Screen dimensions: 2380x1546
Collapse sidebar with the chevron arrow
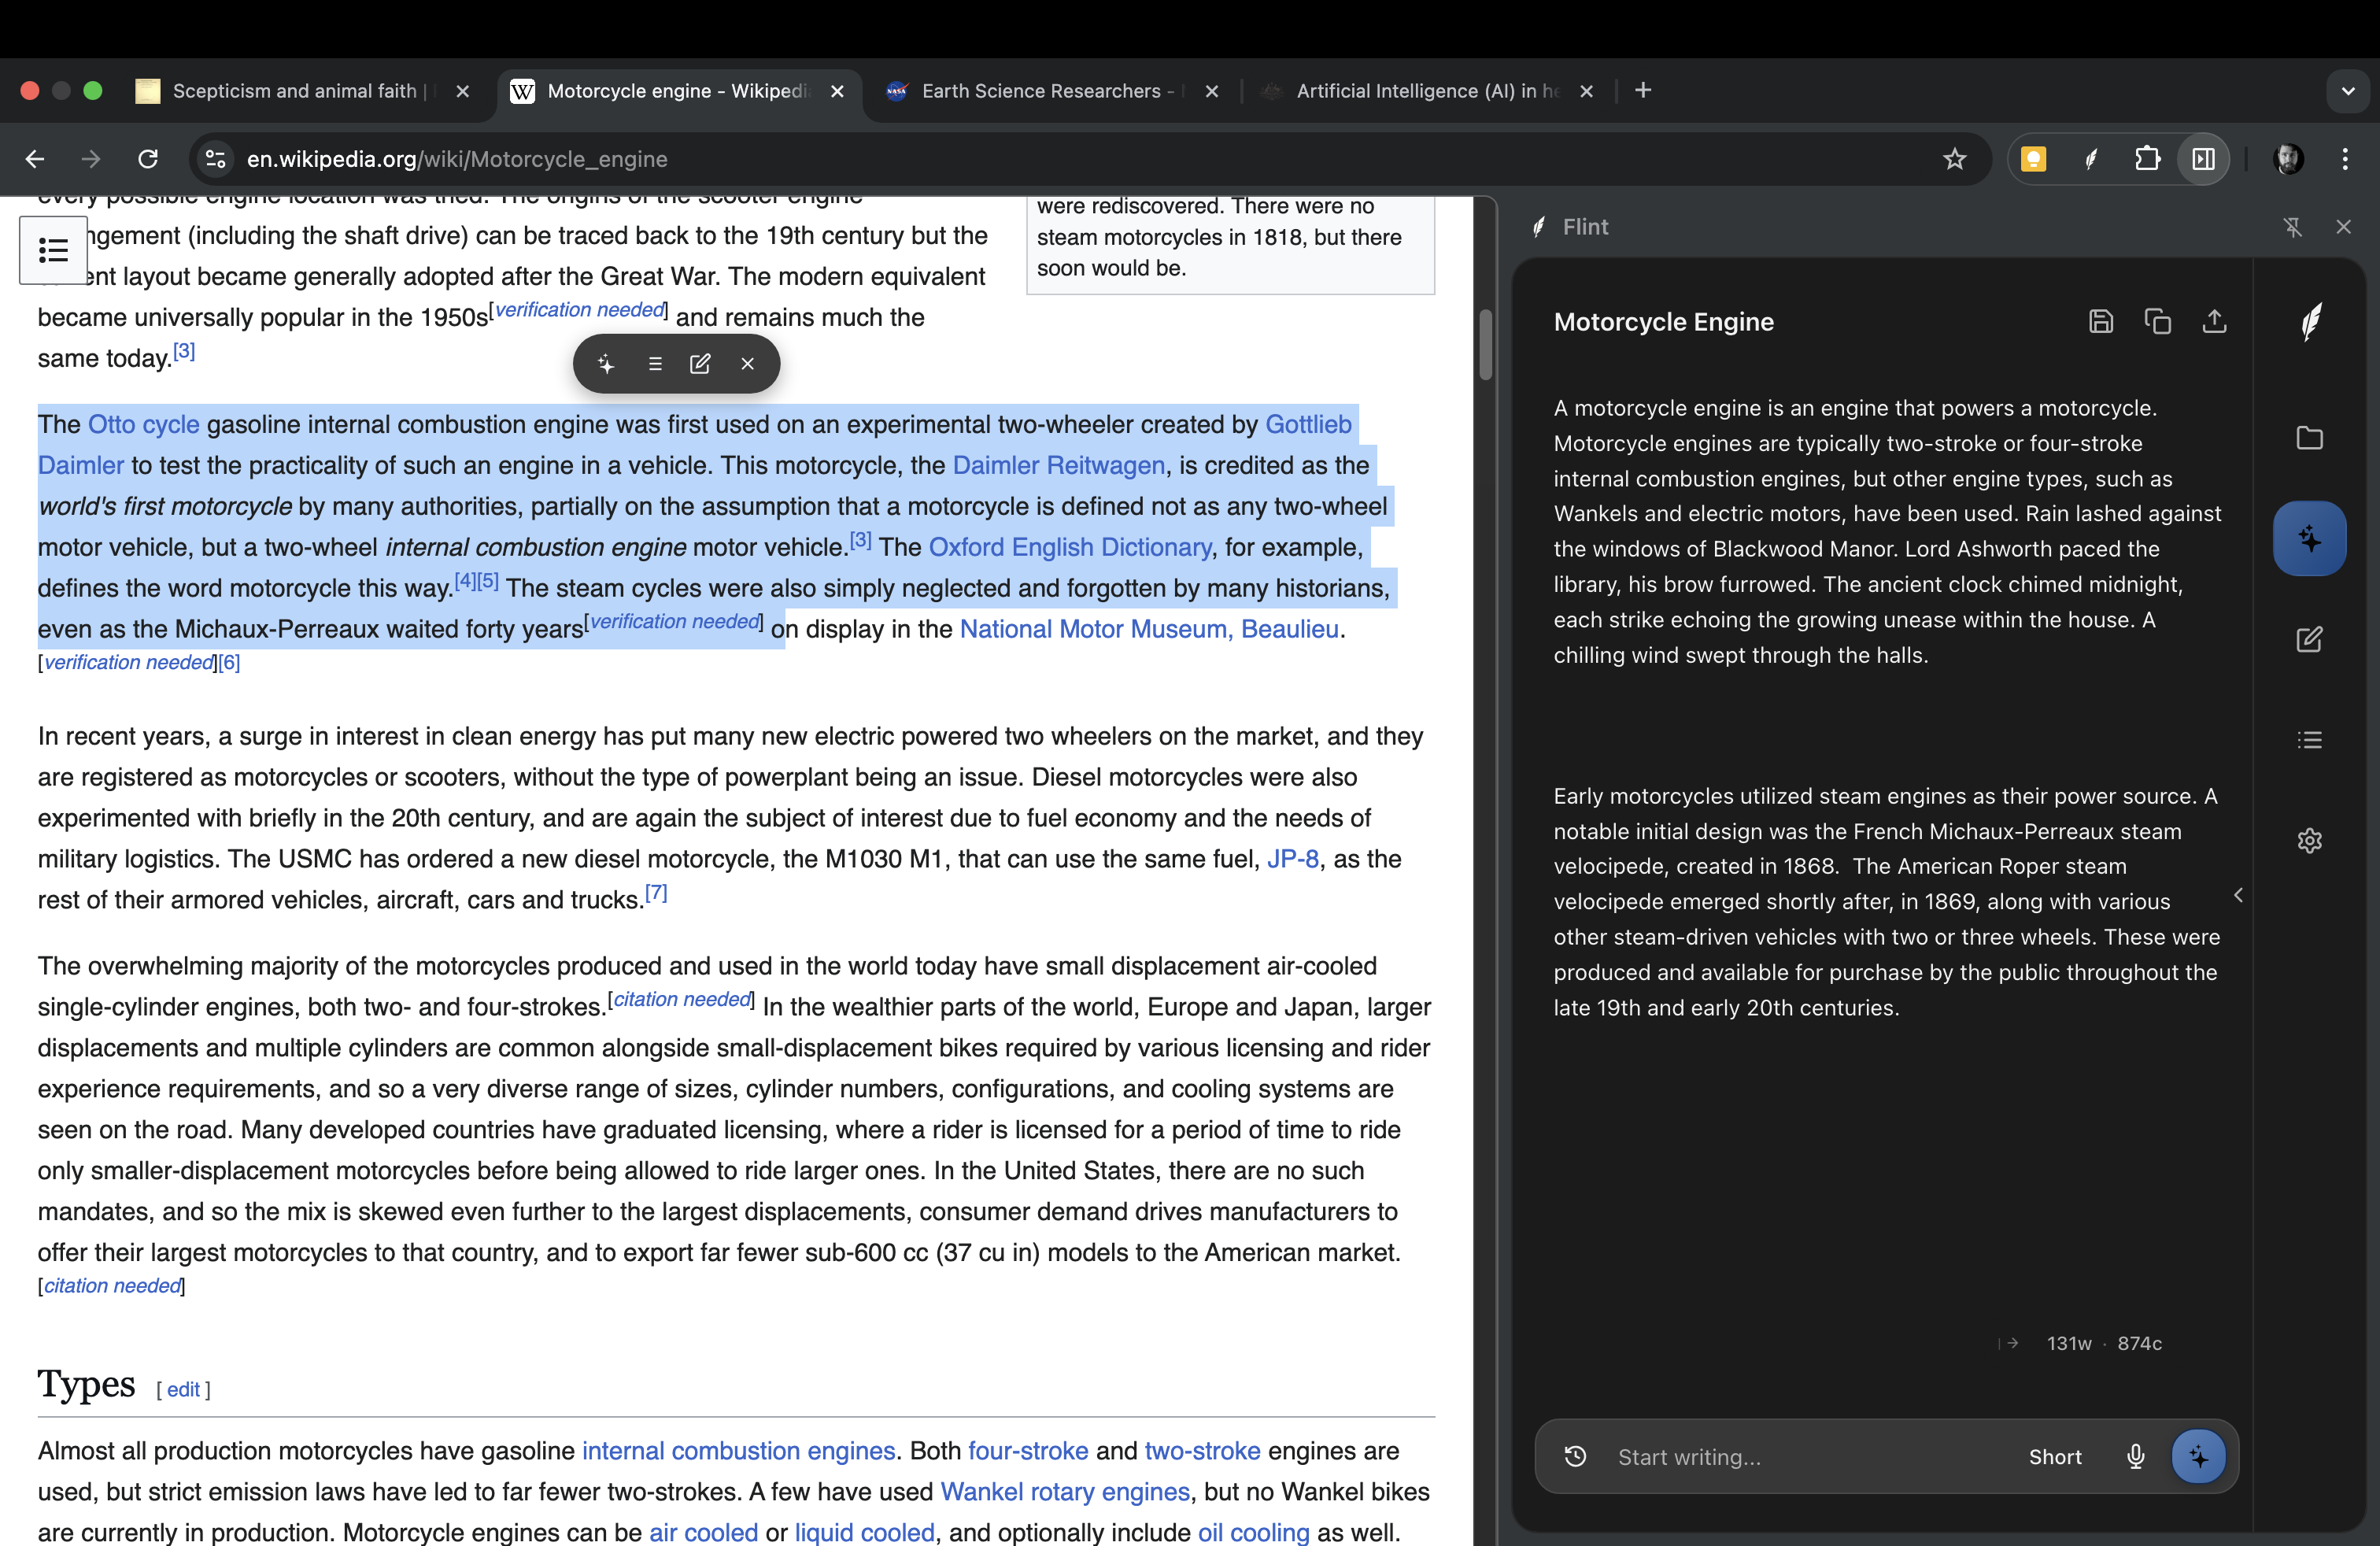(x=2238, y=895)
